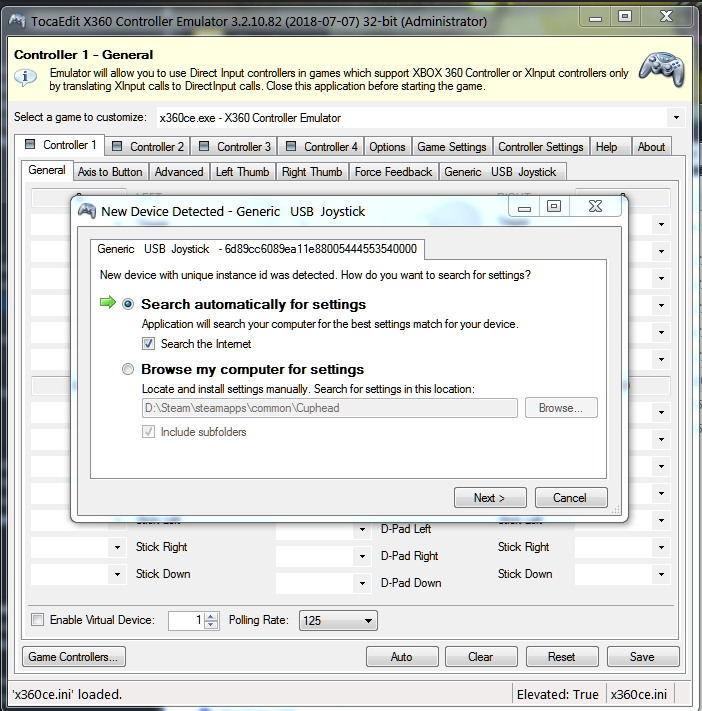Viewport: 702px width, 711px height.
Task: Select Browse my computer for settings option
Action: click(x=128, y=369)
